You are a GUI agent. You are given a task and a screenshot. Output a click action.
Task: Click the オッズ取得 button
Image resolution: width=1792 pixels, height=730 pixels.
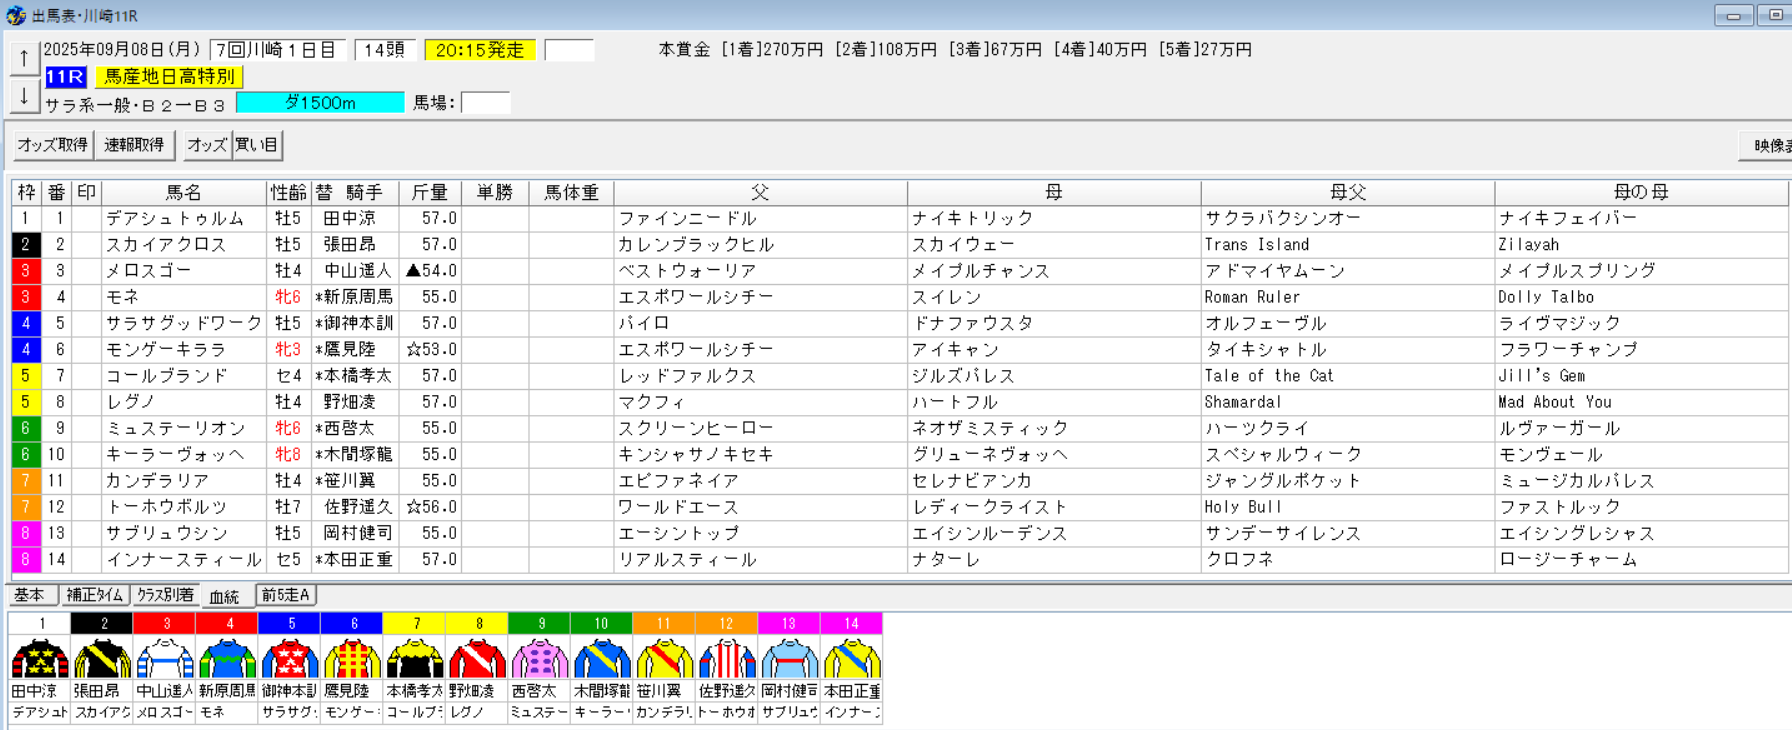click(53, 145)
